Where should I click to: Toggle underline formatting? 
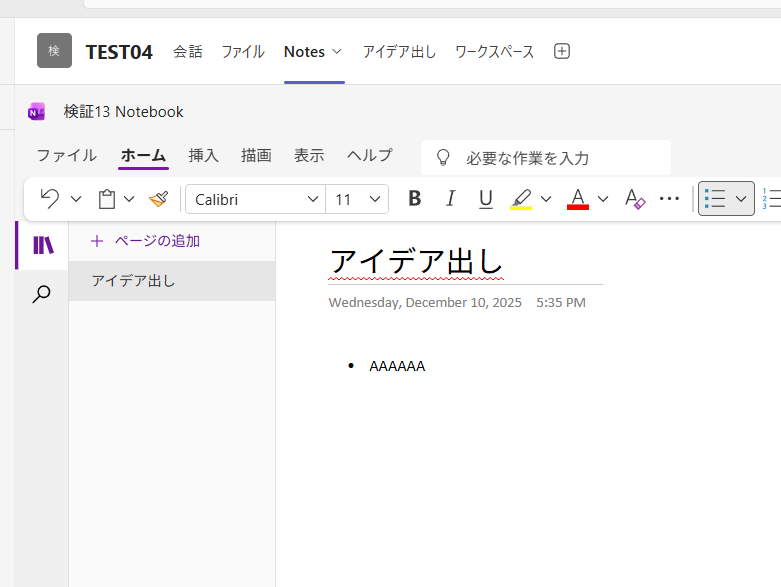coord(486,199)
